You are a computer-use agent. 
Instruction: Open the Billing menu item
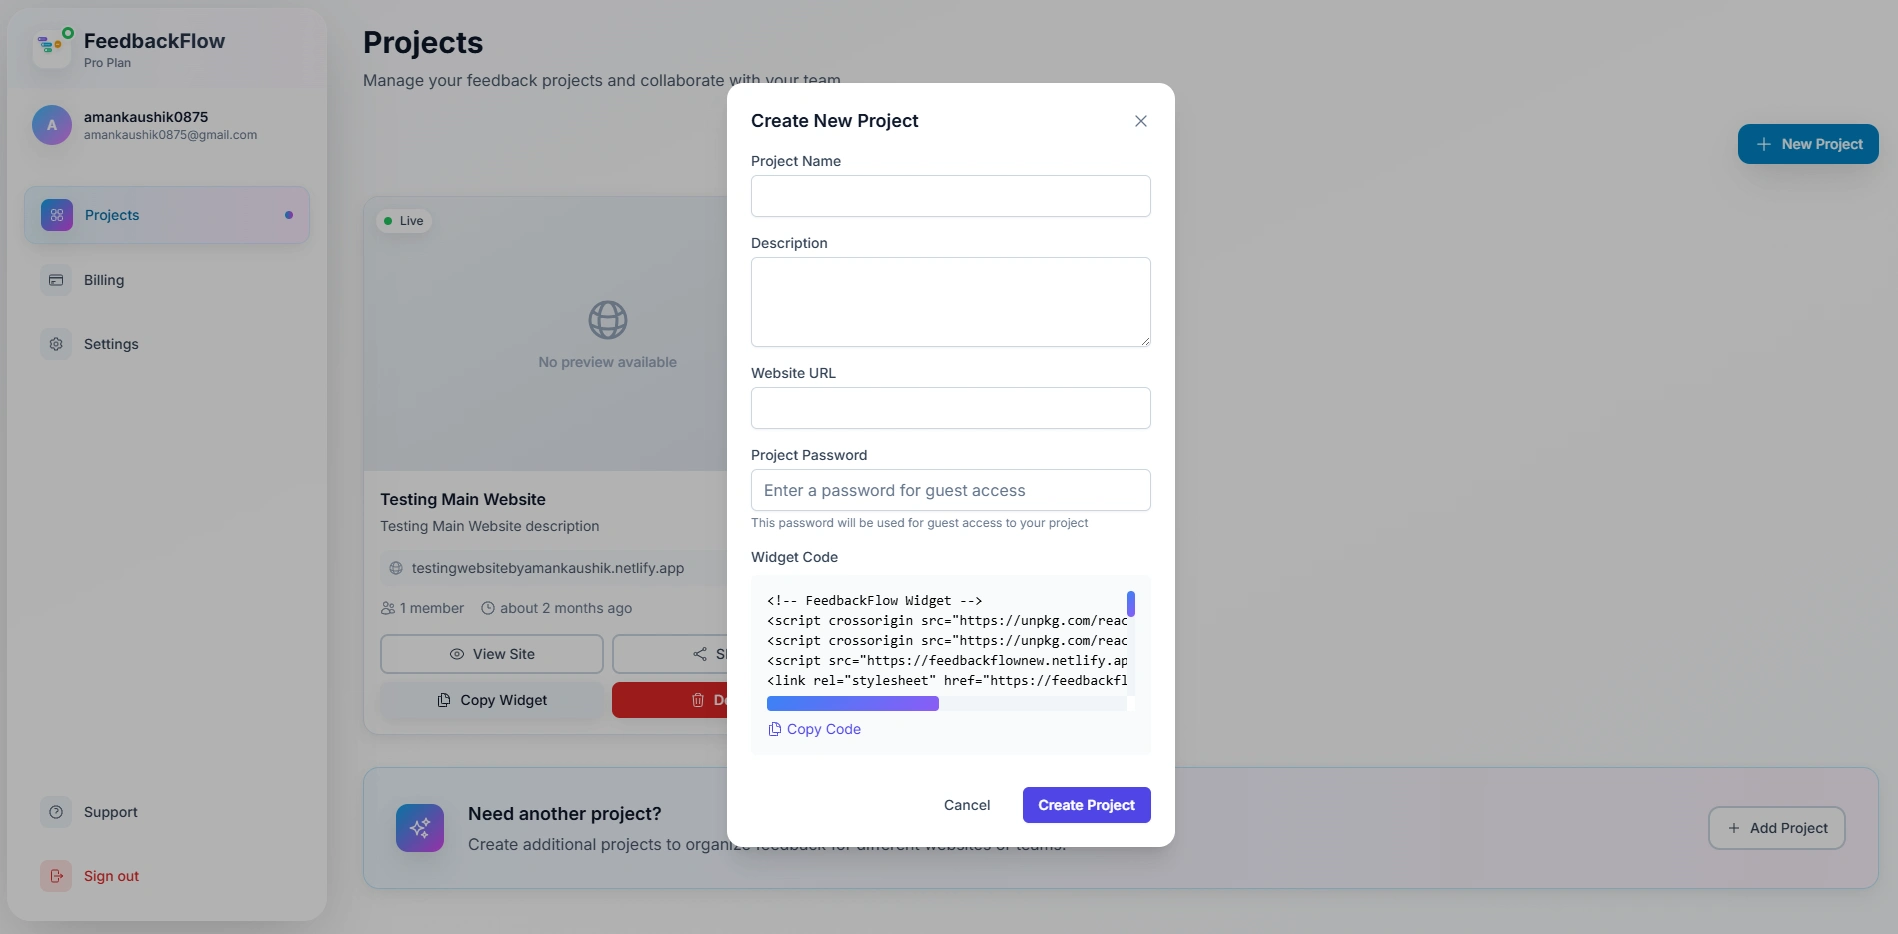coord(104,280)
